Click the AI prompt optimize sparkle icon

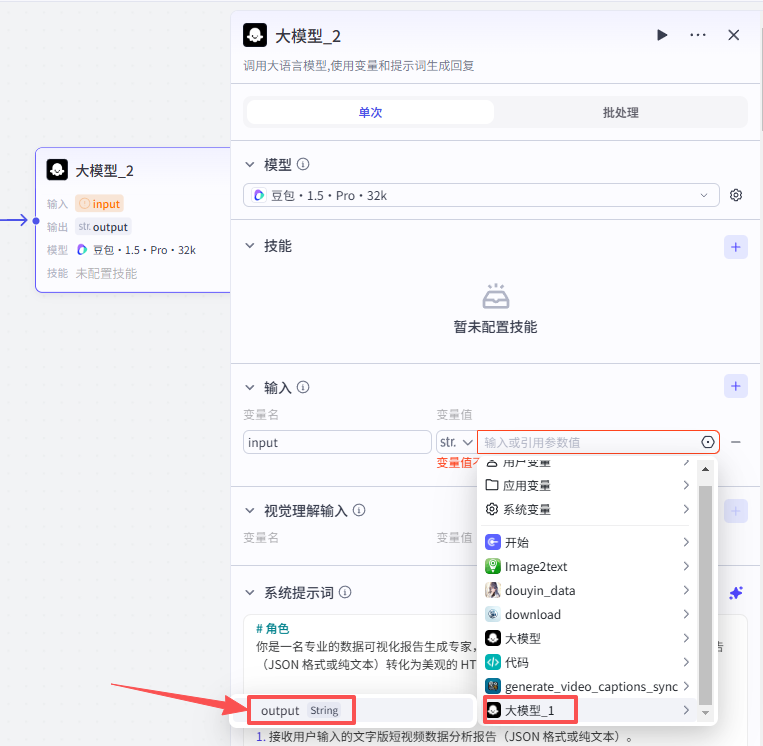[x=736, y=593]
